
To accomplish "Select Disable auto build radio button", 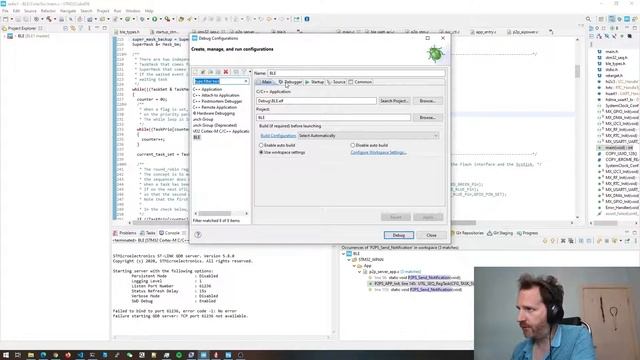I will pos(353,145).
